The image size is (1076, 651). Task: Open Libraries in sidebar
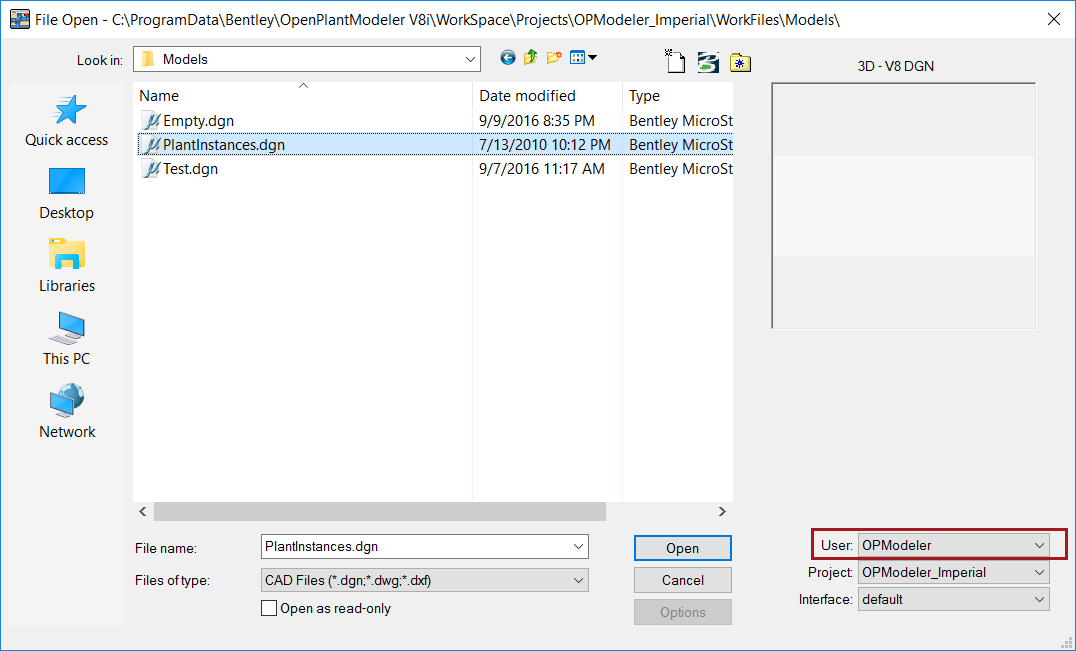tap(67, 267)
